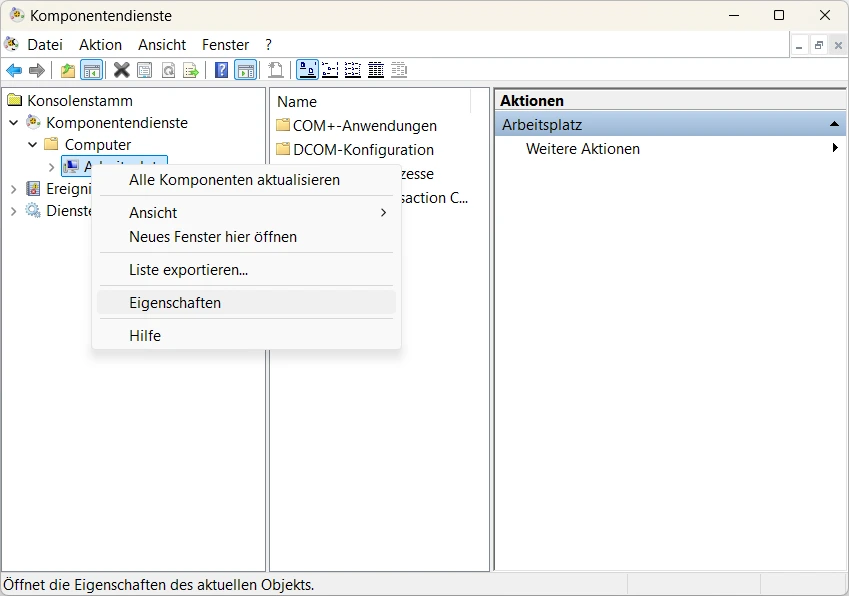
Task: Switch to Details view icon in toolbar
Action: click(x=376, y=70)
